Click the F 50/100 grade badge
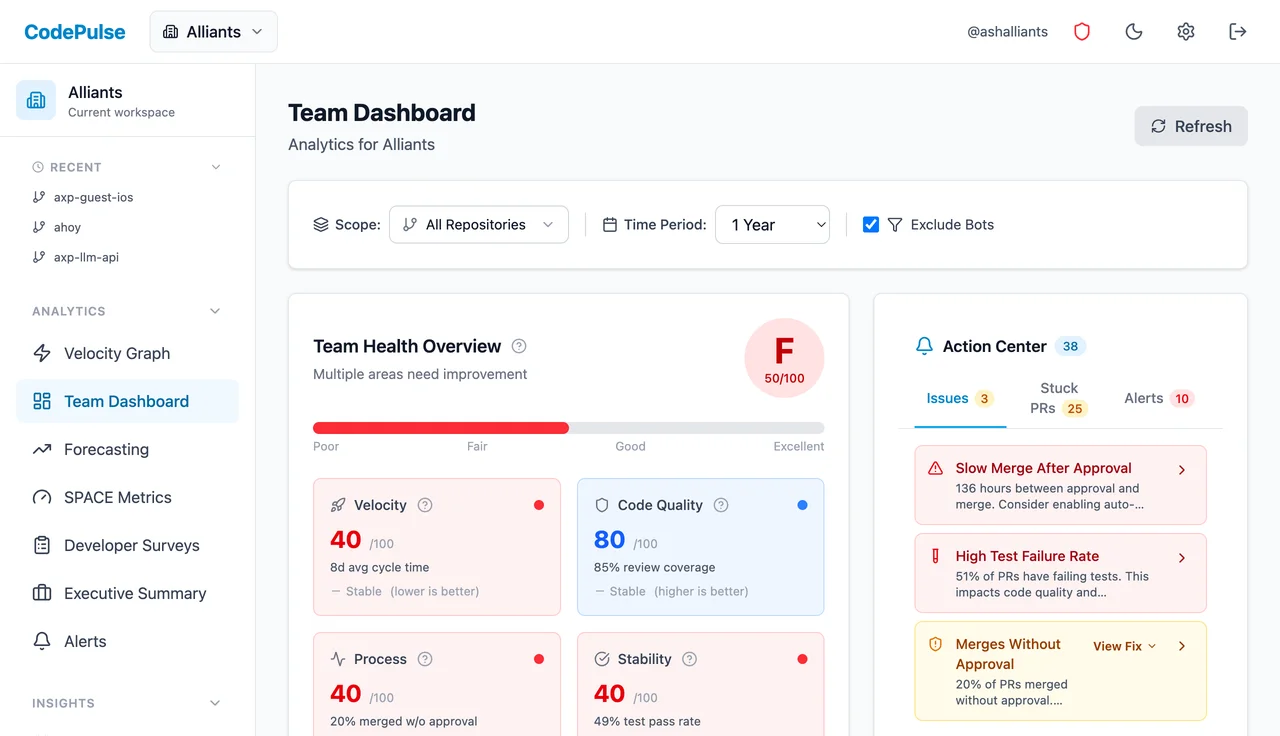Image resolution: width=1280 pixels, height=736 pixels. pos(784,358)
